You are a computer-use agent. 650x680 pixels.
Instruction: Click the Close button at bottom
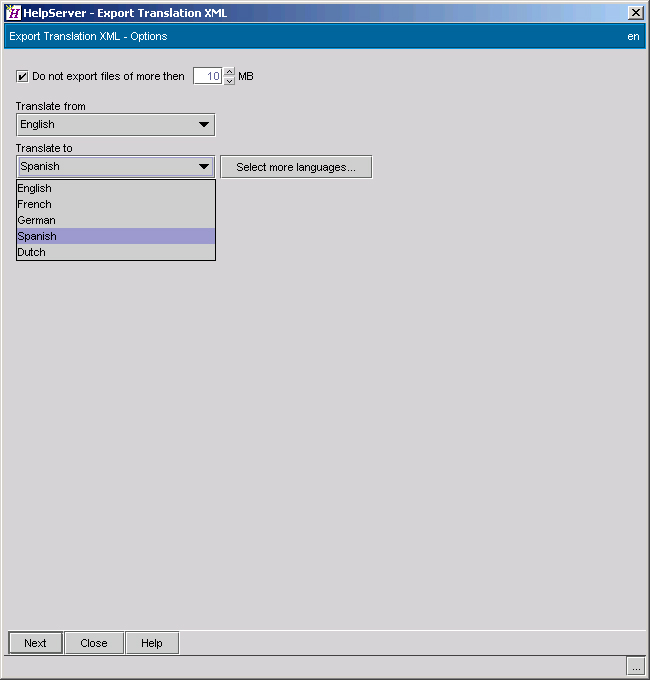[x=94, y=643]
